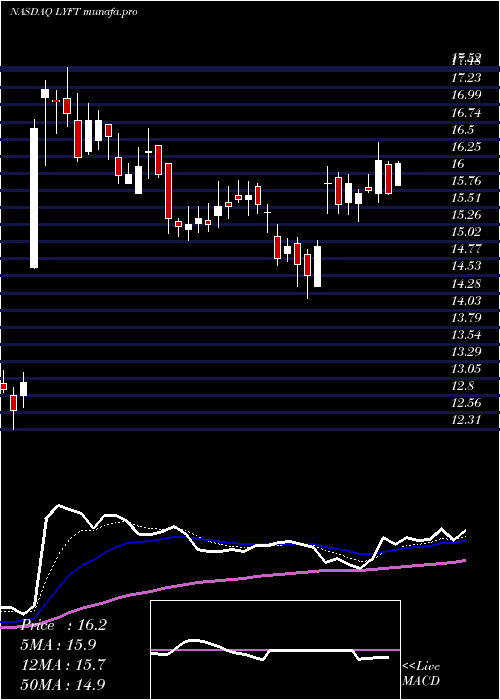This screenshot has width=500, height=700.
Task: Click the 13.05 price axis label
Action: click(x=466, y=368)
